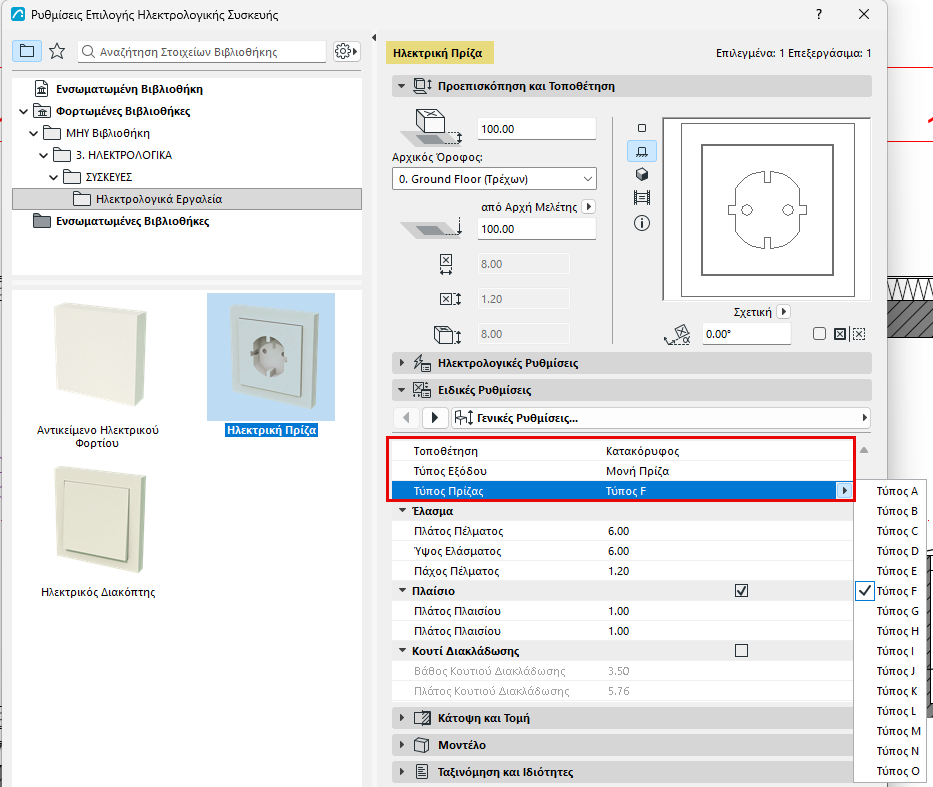Viewport: 933px width, 787px height.
Task: Expand the Κάτοψη και Τομή panel
Action: [x=402, y=718]
